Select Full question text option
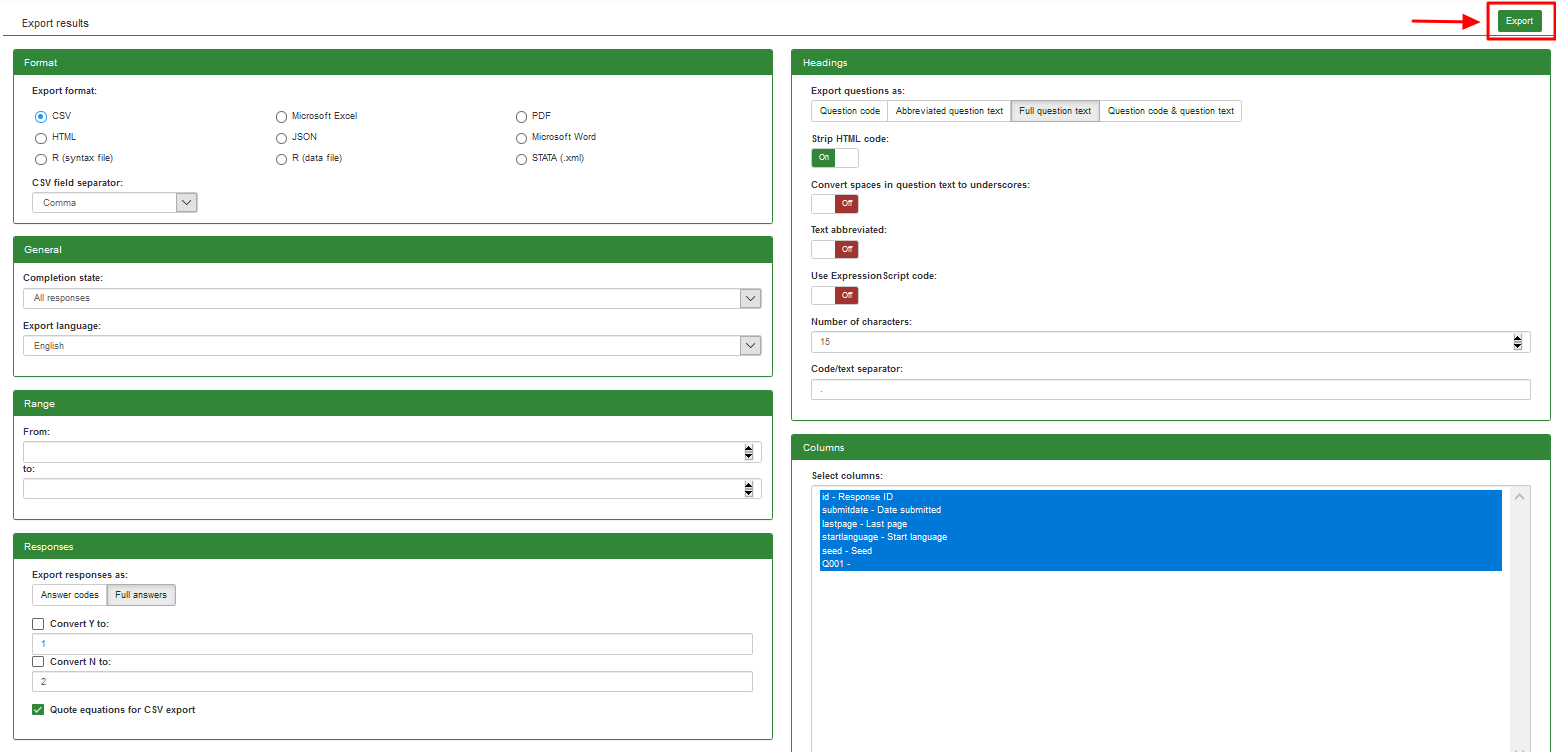This screenshot has height=752, width=1556. pyautogui.click(x=1055, y=111)
